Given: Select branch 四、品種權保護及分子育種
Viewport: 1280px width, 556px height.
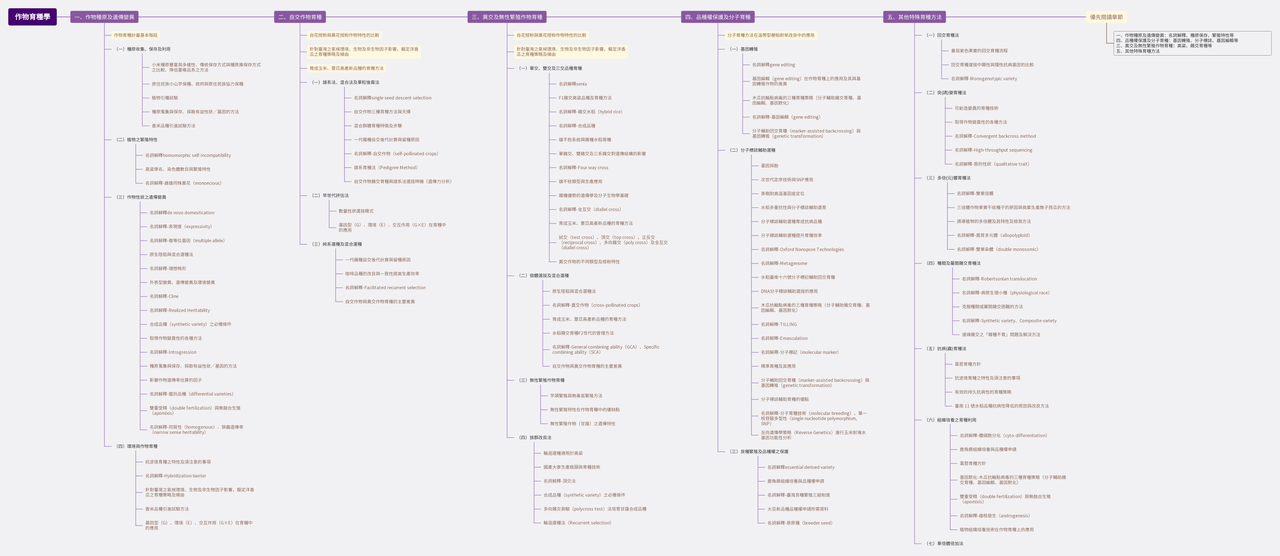Looking at the screenshot, I should click(x=717, y=17).
